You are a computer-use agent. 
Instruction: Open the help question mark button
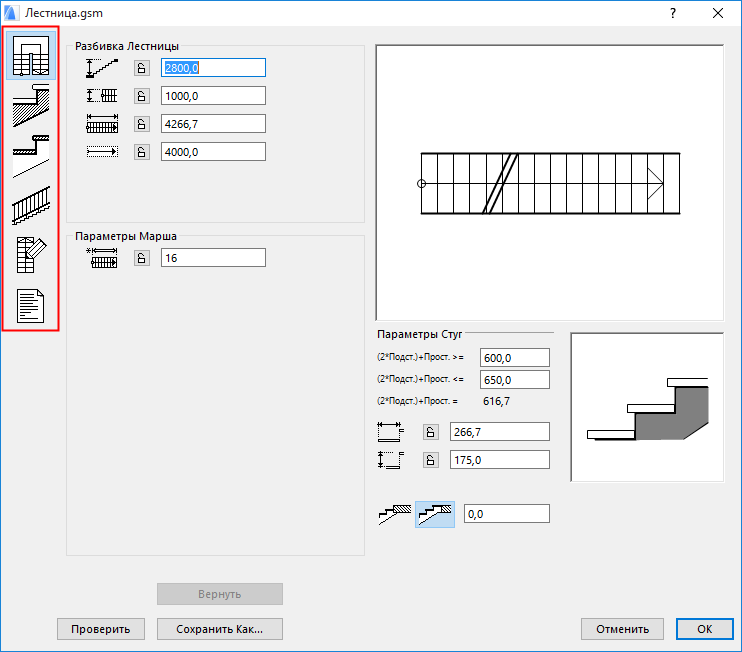pyautogui.click(x=673, y=13)
